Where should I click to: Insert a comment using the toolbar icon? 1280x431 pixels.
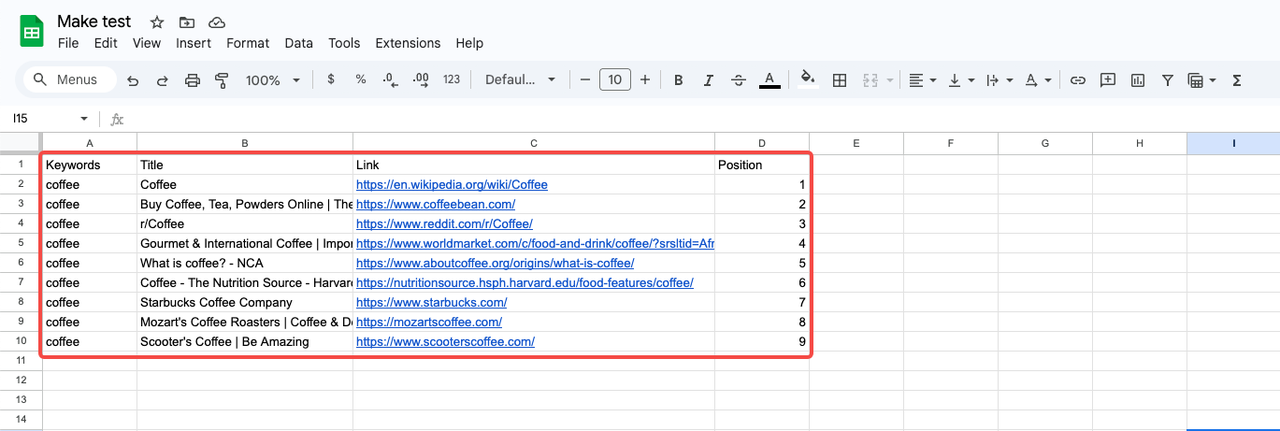1108,80
